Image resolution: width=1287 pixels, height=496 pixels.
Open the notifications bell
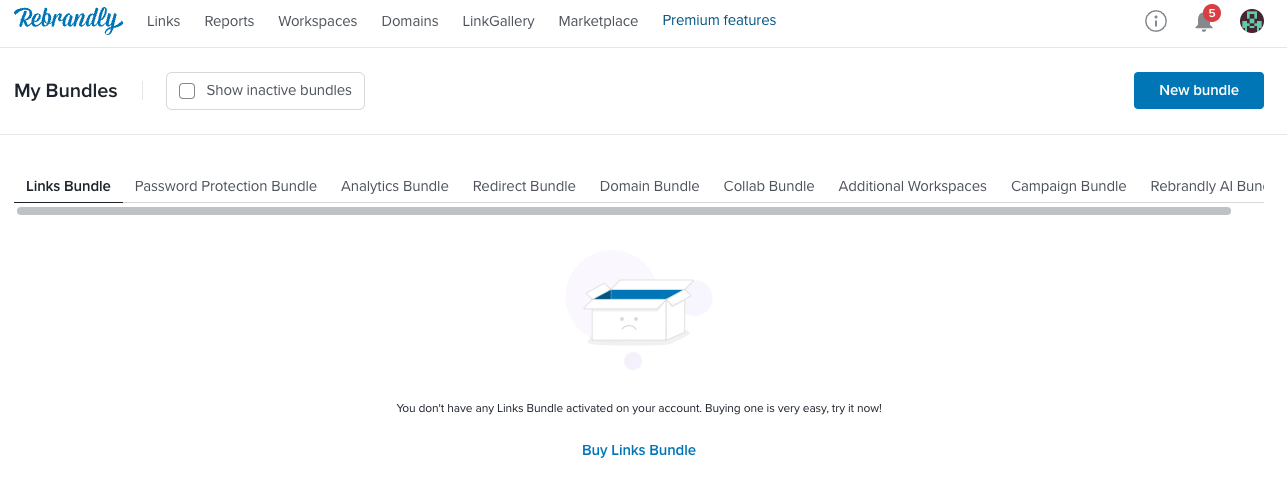point(1205,21)
